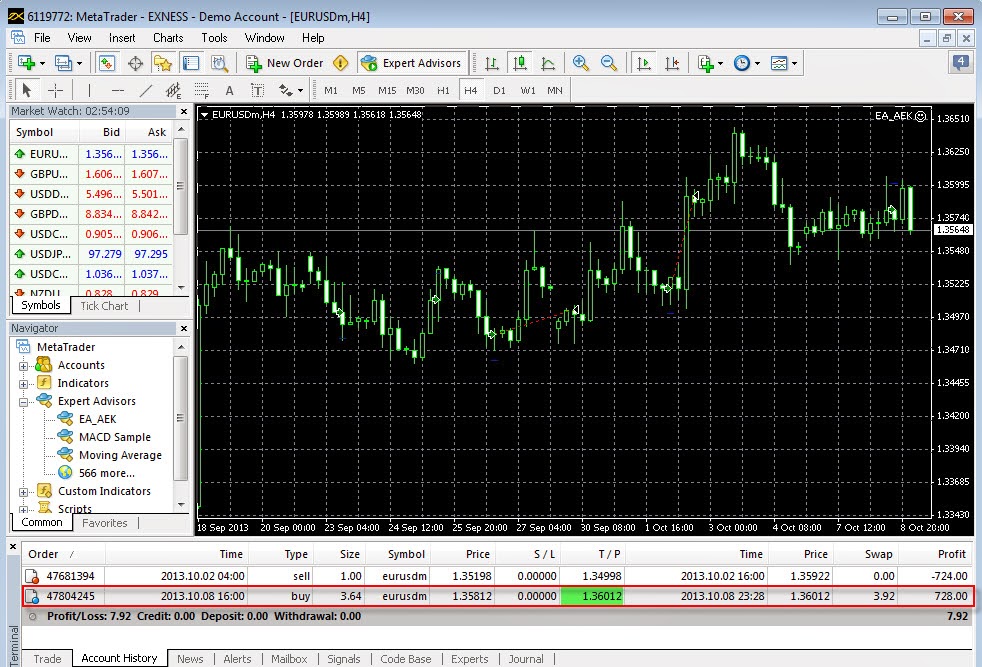Zoom out on the chart
982x667 pixels.
tap(609, 63)
